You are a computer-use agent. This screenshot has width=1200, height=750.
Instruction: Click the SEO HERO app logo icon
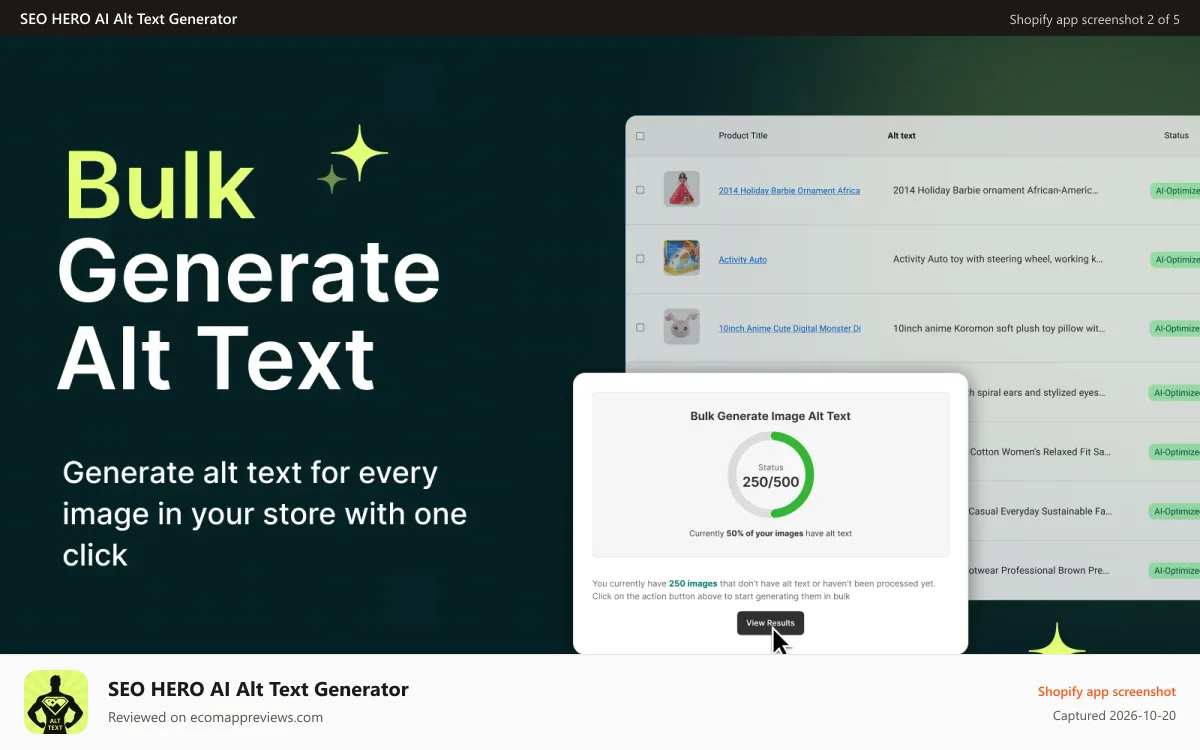coord(56,702)
